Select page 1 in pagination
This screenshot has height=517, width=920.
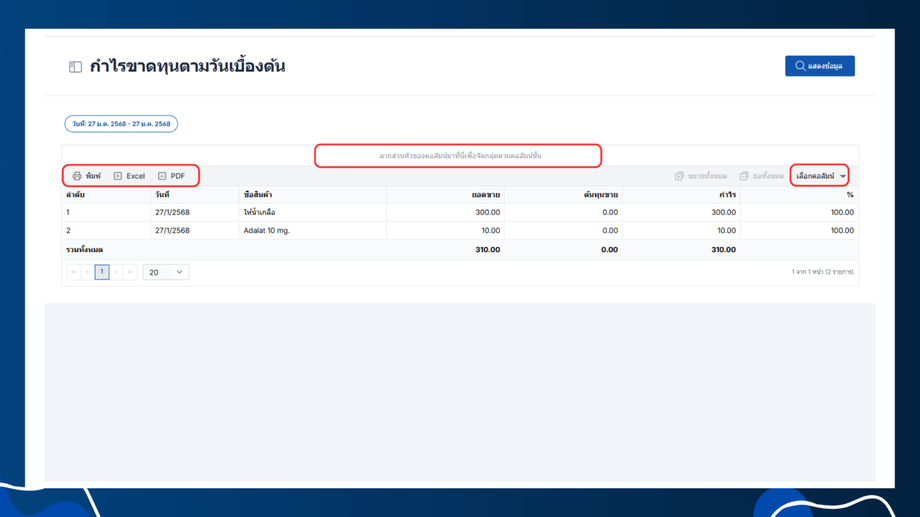(102, 272)
